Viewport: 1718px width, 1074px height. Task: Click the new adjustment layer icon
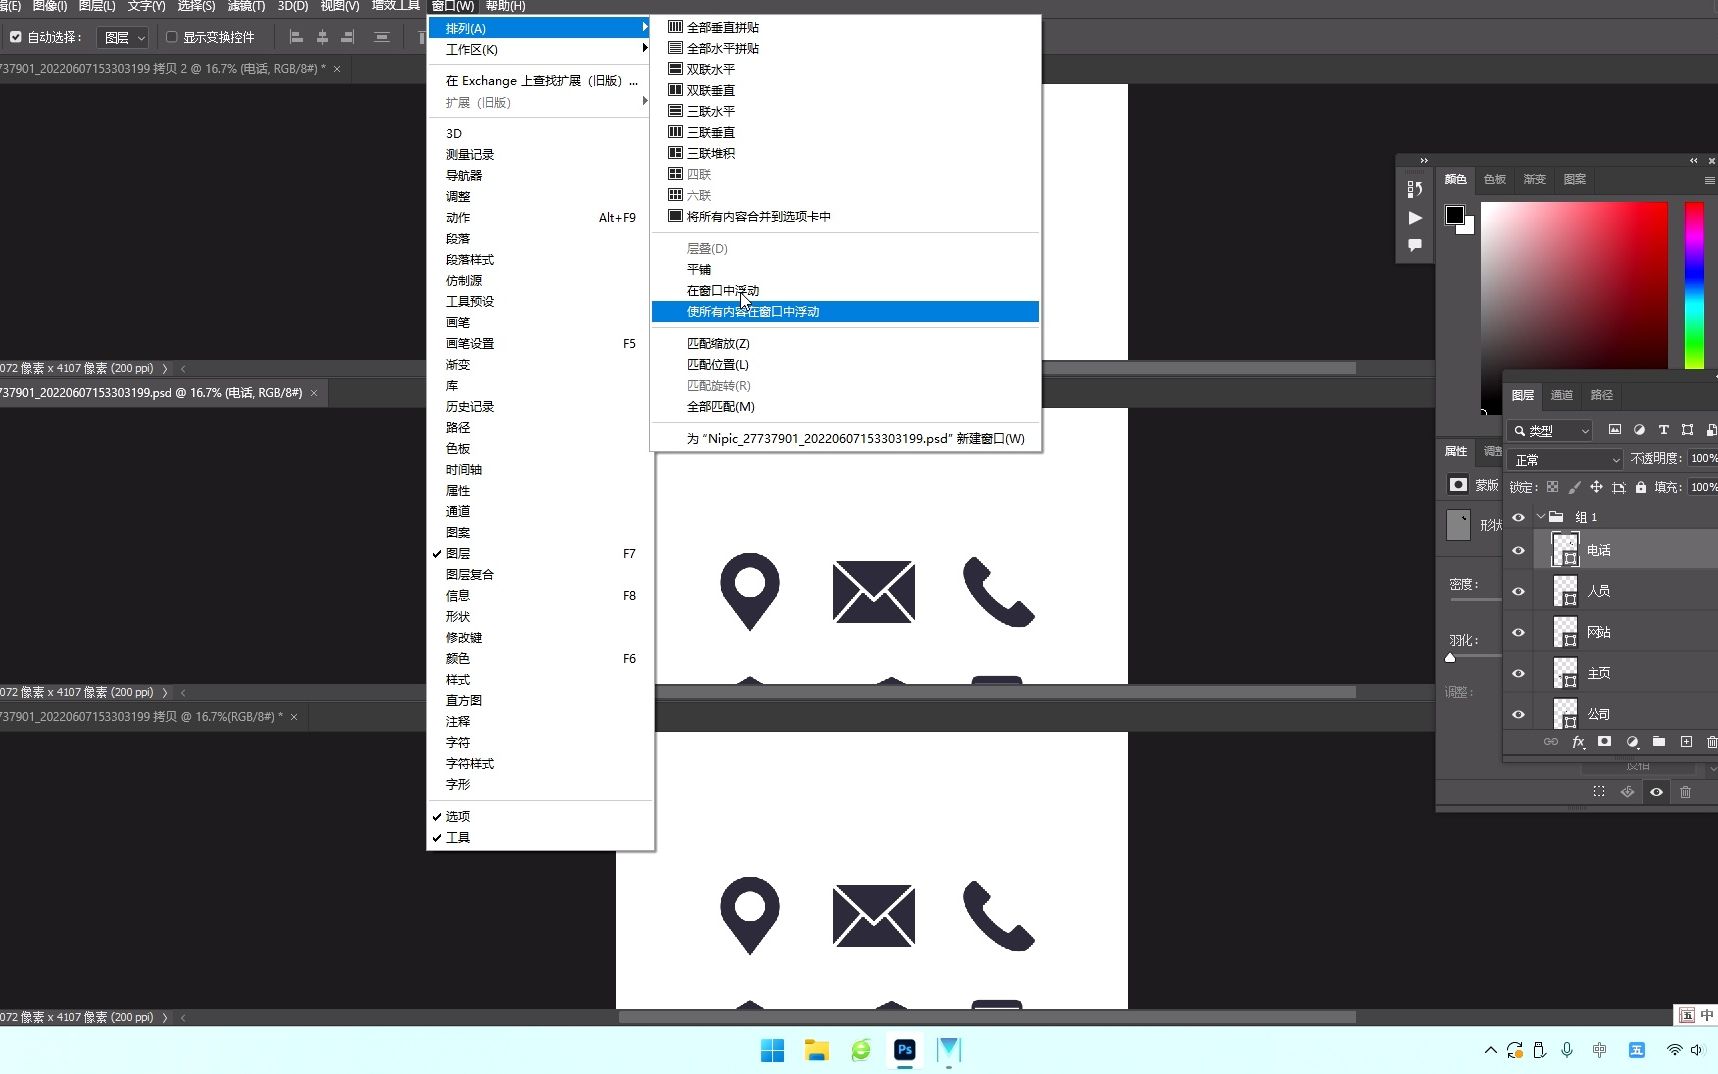pyautogui.click(x=1631, y=742)
